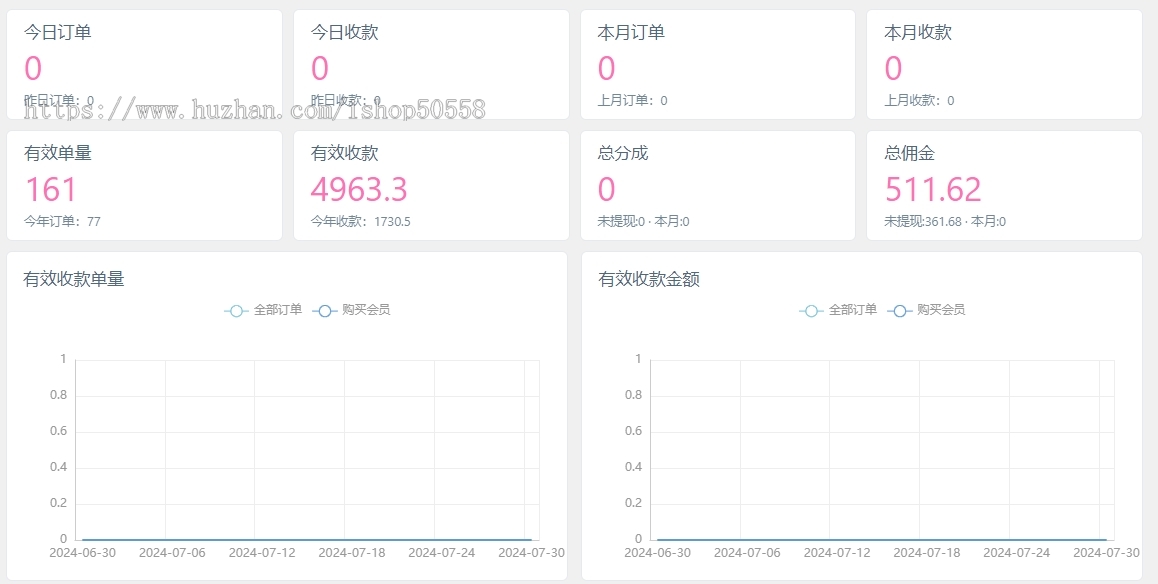Toggle 全部订单 legend in 有效收款单量 chart
1158x584 pixels.
(264, 310)
